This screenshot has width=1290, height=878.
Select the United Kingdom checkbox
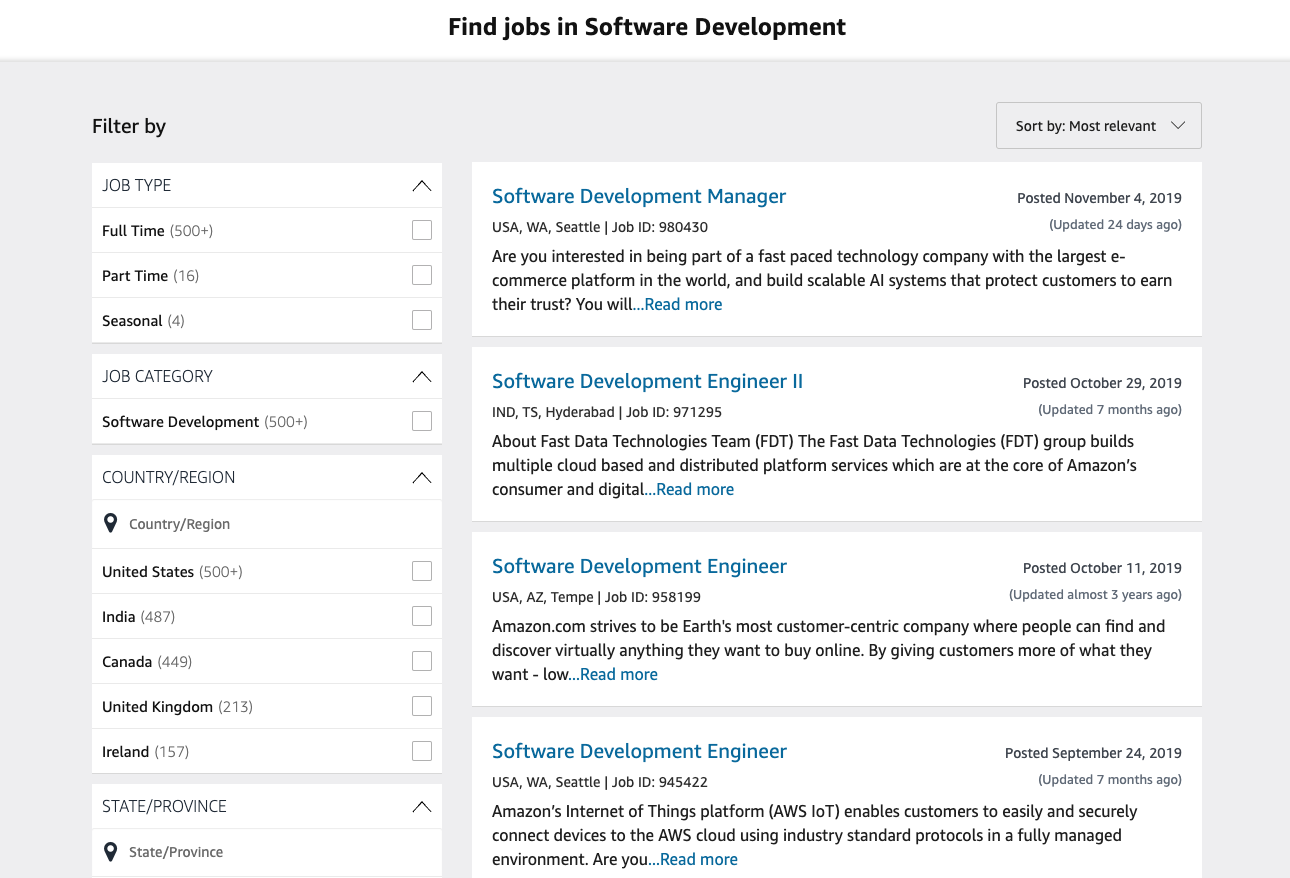pos(422,707)
